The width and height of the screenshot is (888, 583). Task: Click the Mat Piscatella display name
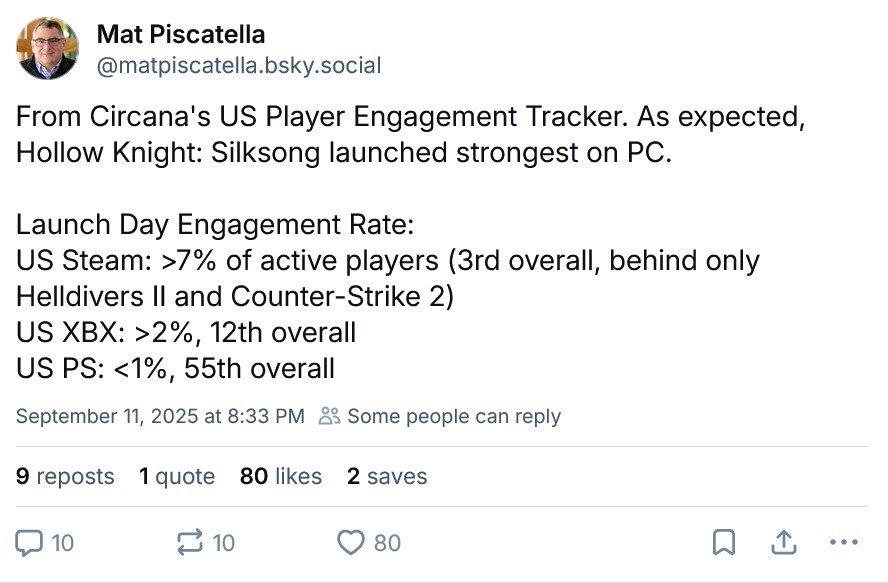click(181, 35)
